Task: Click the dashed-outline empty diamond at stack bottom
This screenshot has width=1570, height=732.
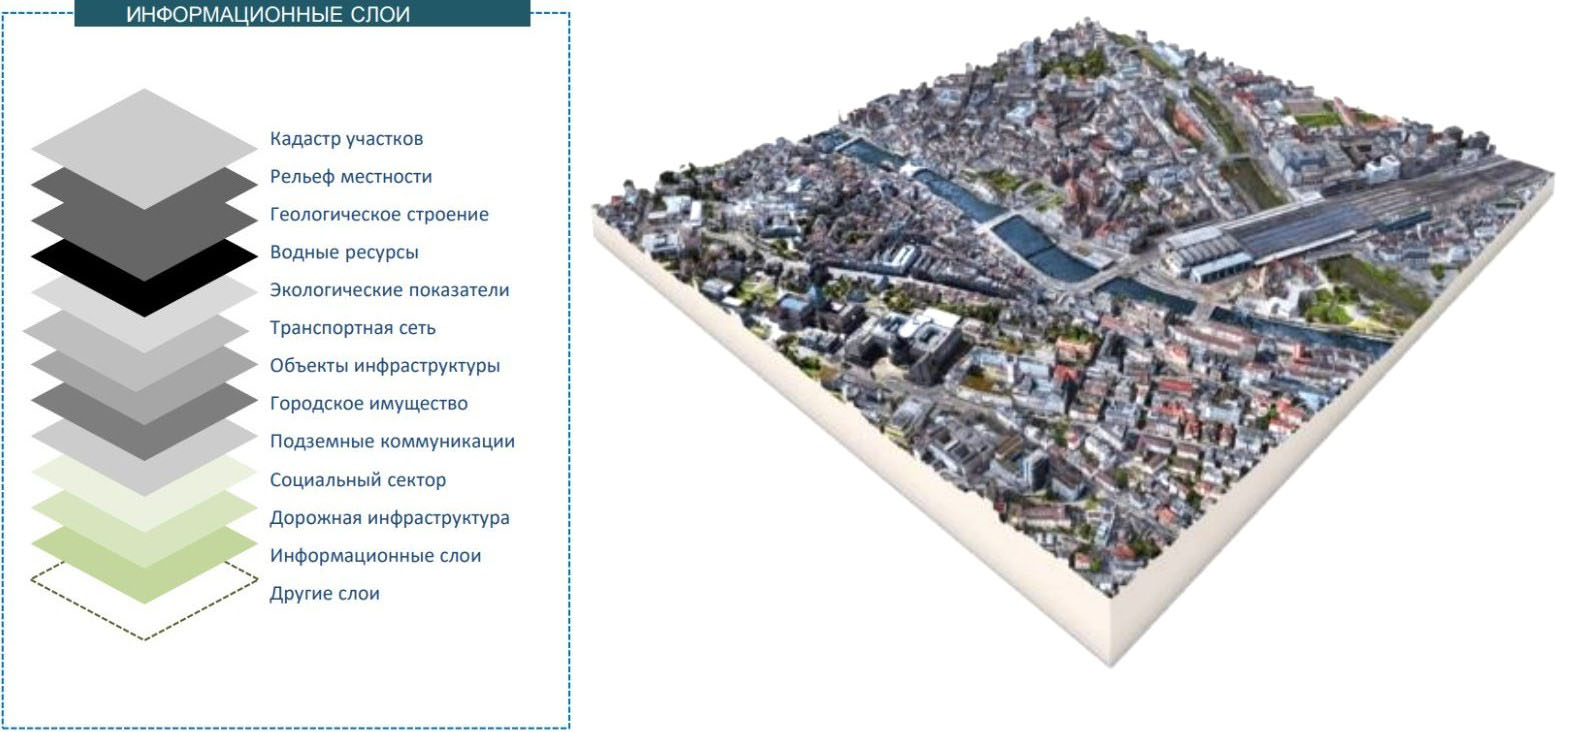Action: click(x=145, y=620)
